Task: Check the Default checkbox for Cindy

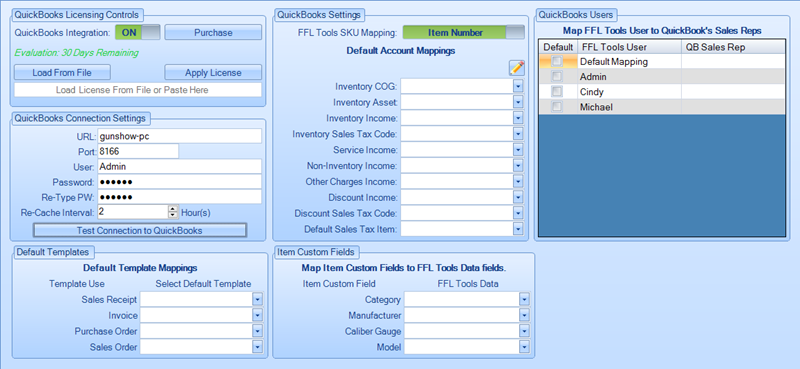Action: 557,92
